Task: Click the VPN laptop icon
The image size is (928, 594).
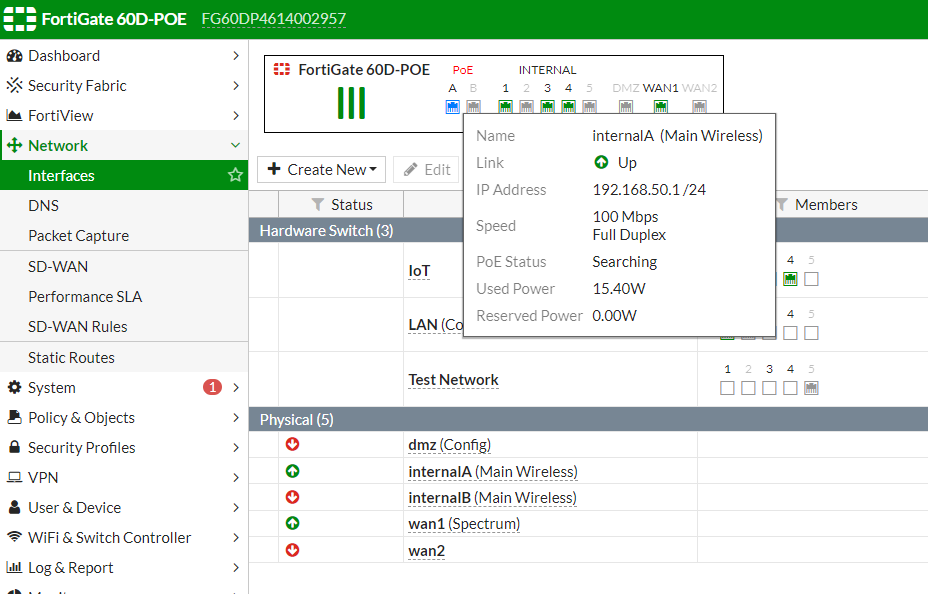Action: click(14, 477)
